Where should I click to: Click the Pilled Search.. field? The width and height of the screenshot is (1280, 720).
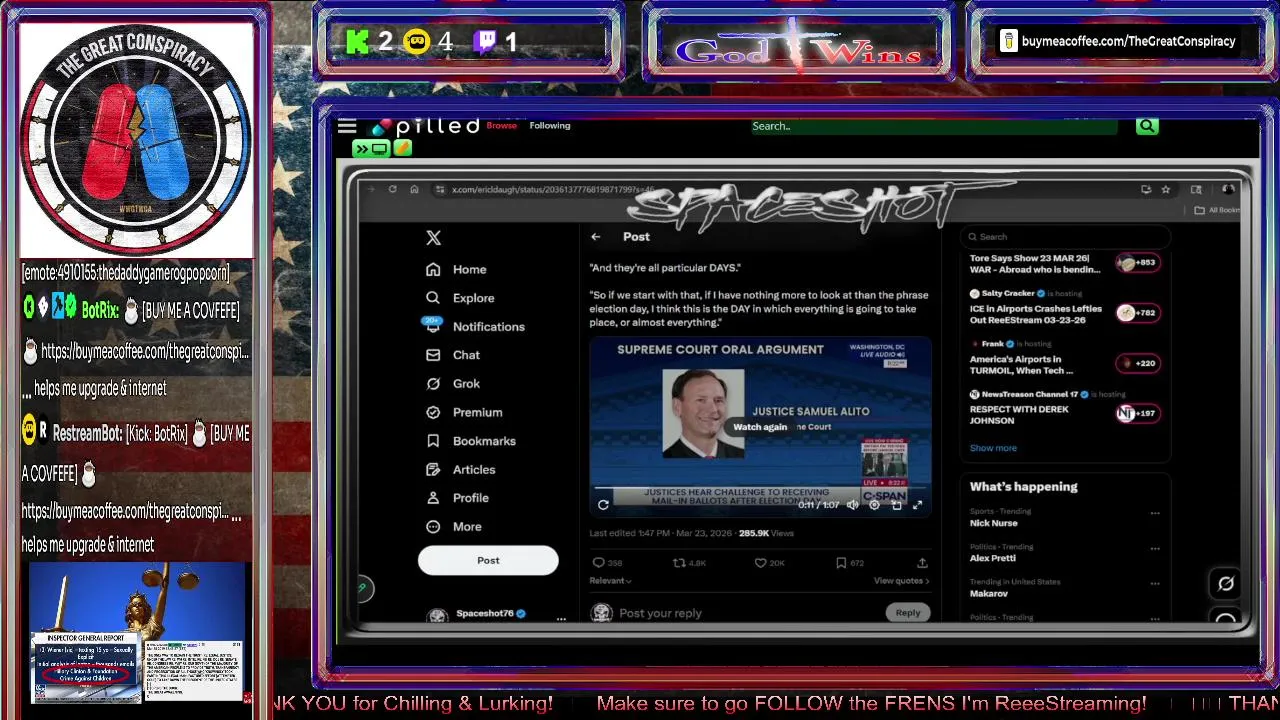[x=934, y=126]
